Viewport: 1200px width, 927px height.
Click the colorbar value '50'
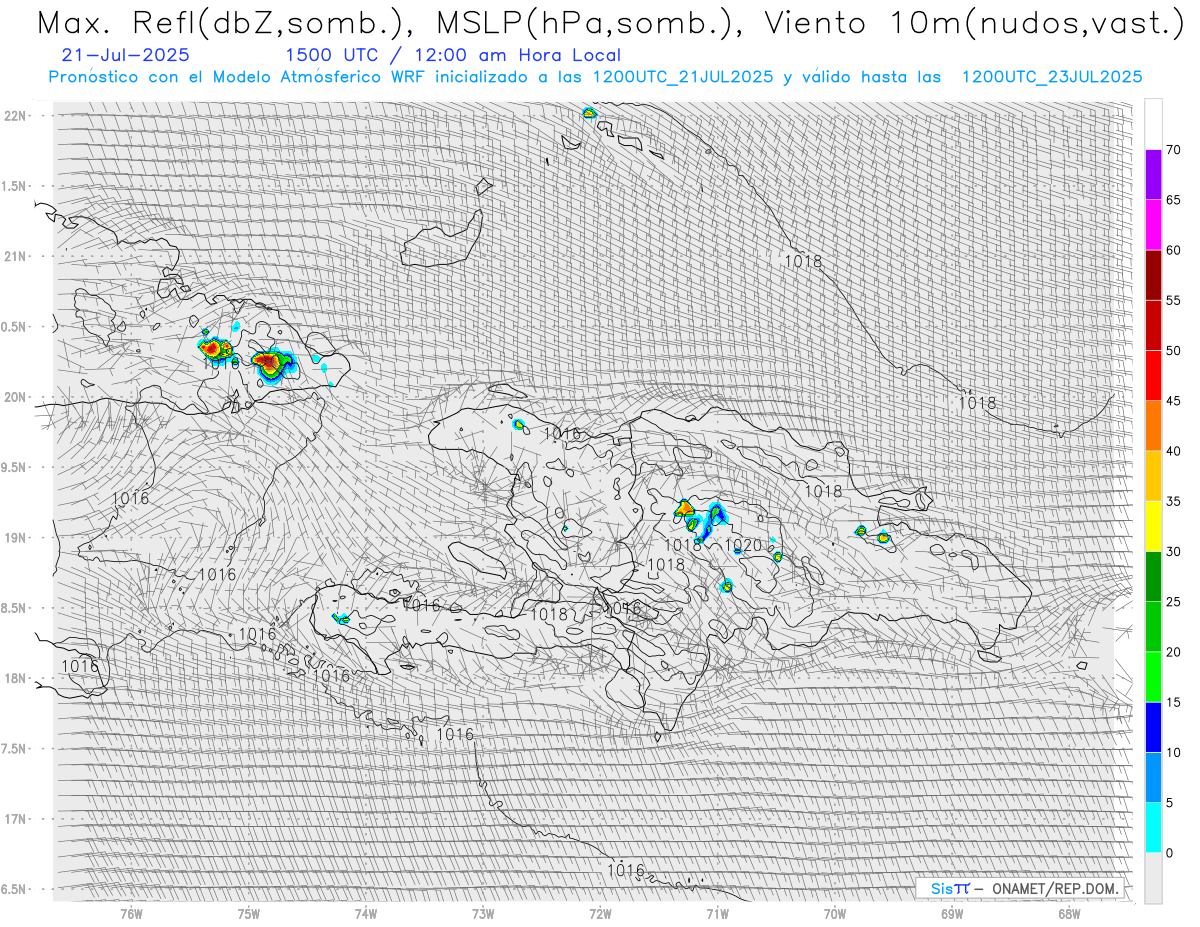(1172, 351)
